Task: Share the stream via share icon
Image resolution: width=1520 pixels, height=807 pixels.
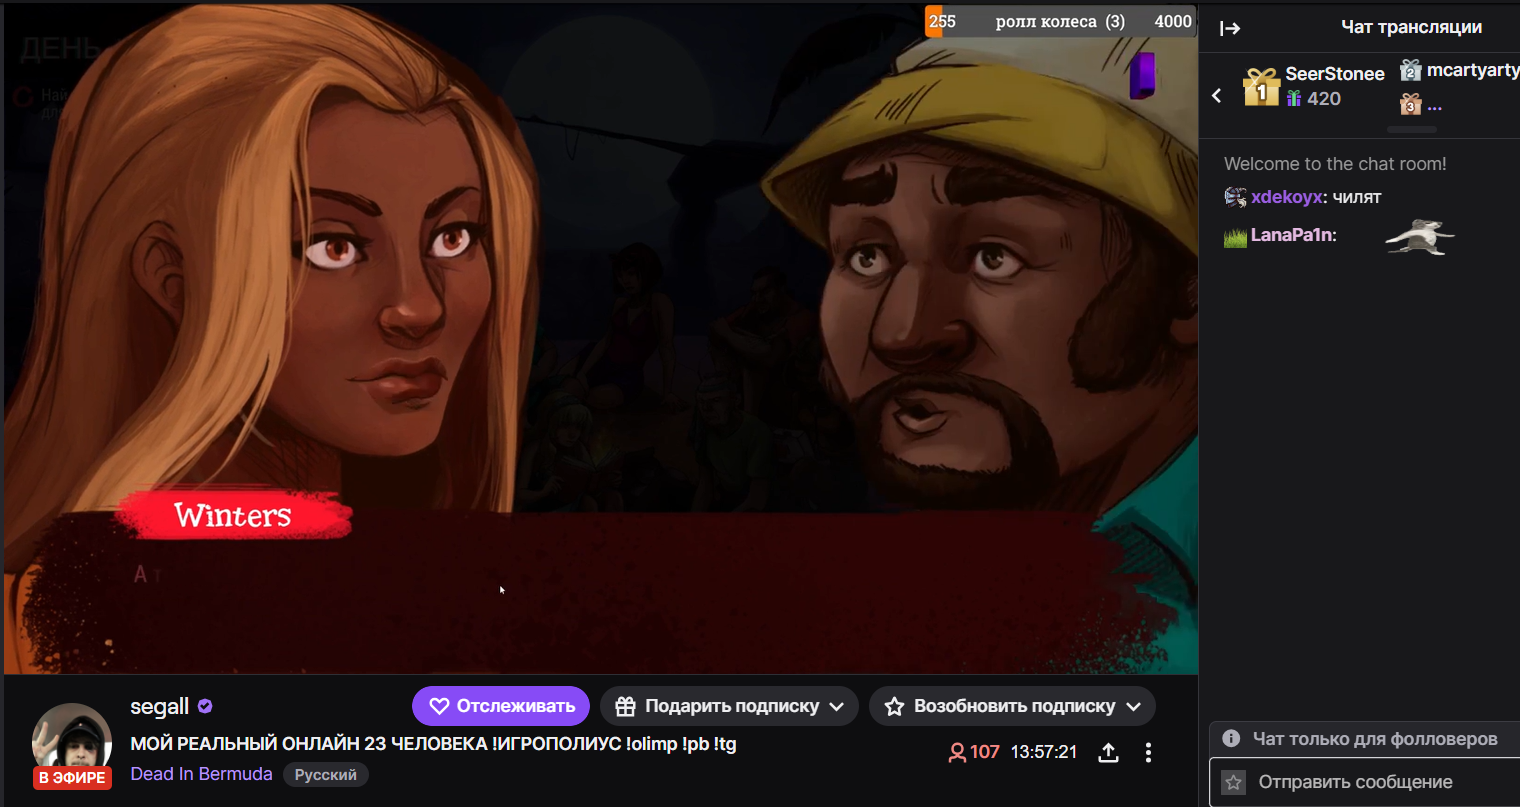Action: click(x=1108, y=752)
